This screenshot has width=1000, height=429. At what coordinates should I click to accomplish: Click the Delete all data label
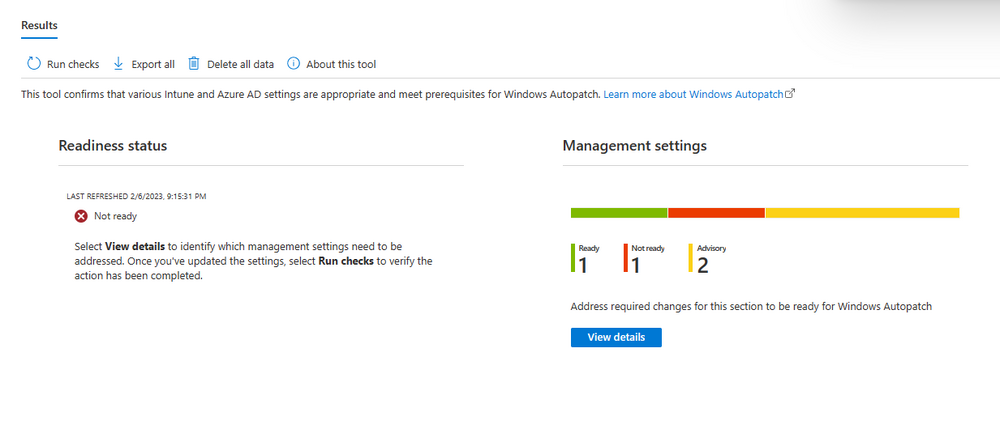pos(240,64)
